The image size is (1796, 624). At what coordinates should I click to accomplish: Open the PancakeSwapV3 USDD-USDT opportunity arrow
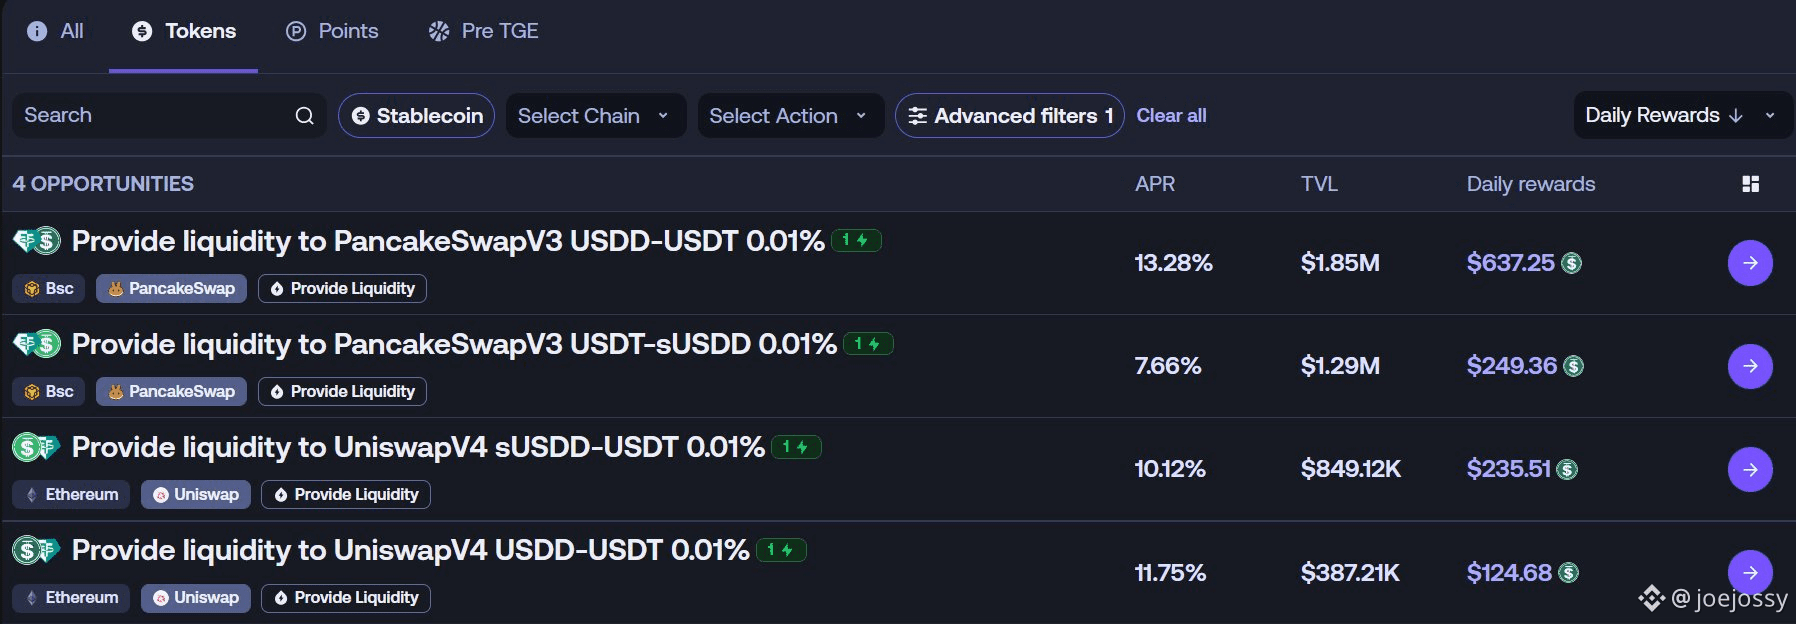click(x=1749, y=263)
